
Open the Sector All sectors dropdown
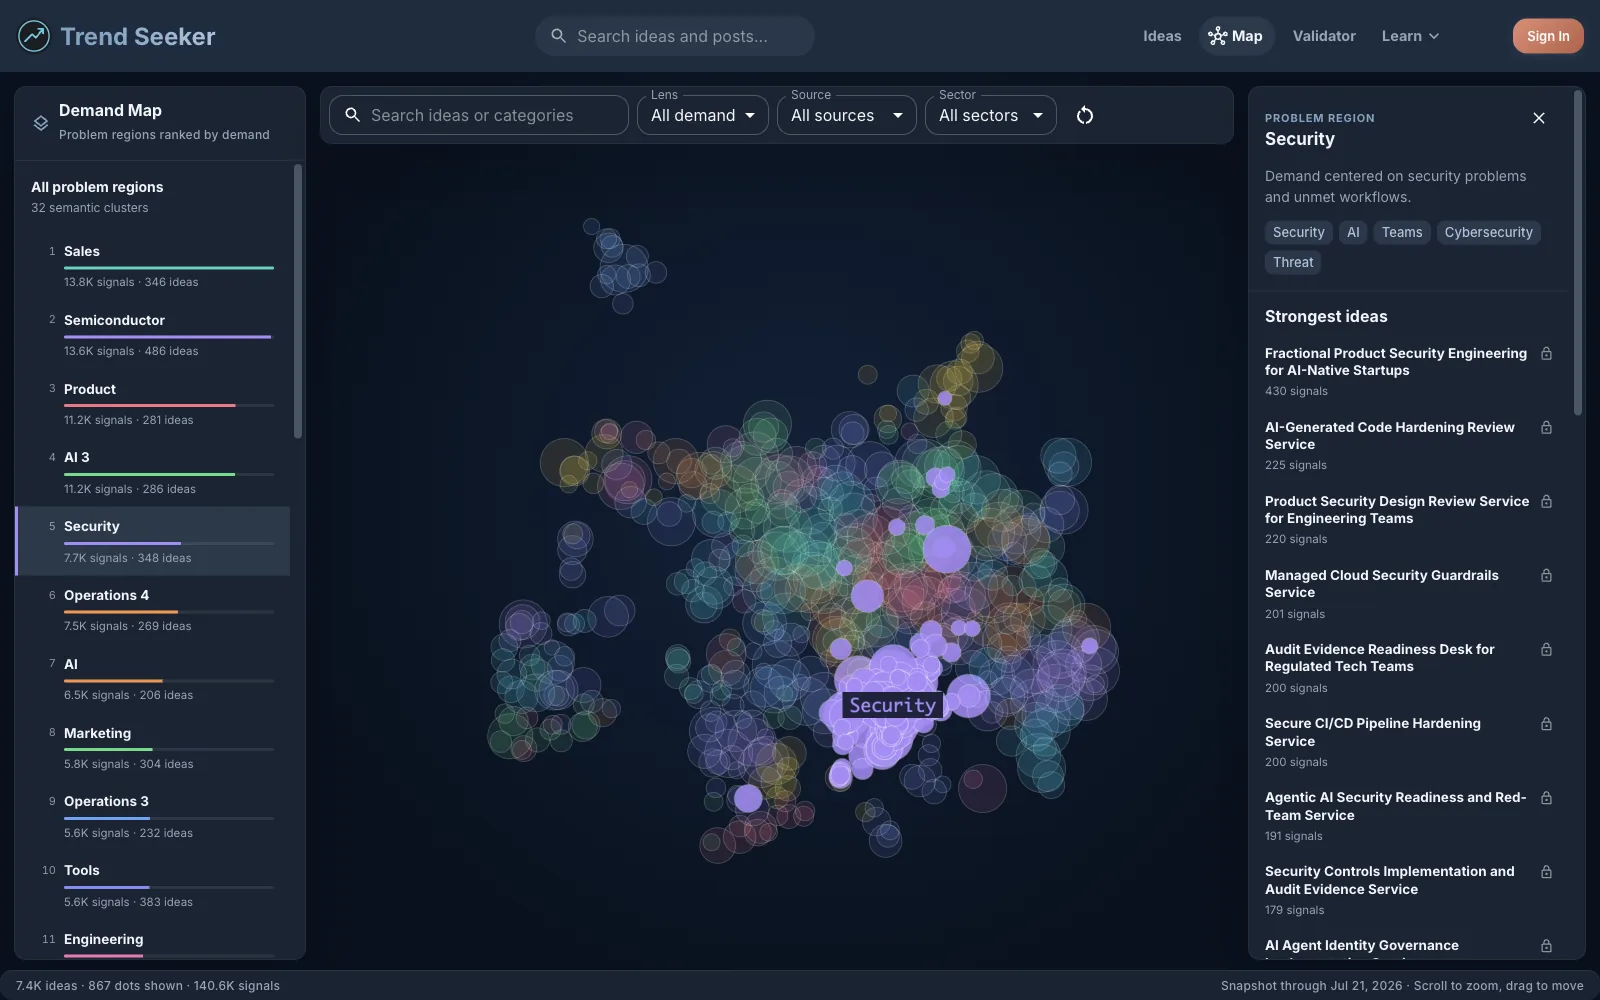(x=991, y=115)
